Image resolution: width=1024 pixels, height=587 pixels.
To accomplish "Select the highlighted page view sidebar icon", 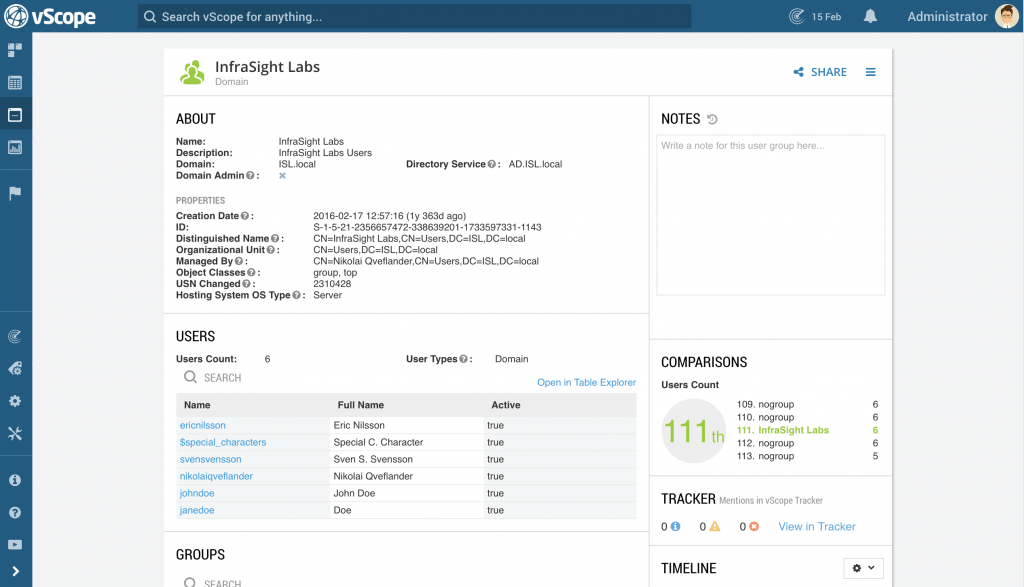I will pyautogui.click(x=15, y=115).
